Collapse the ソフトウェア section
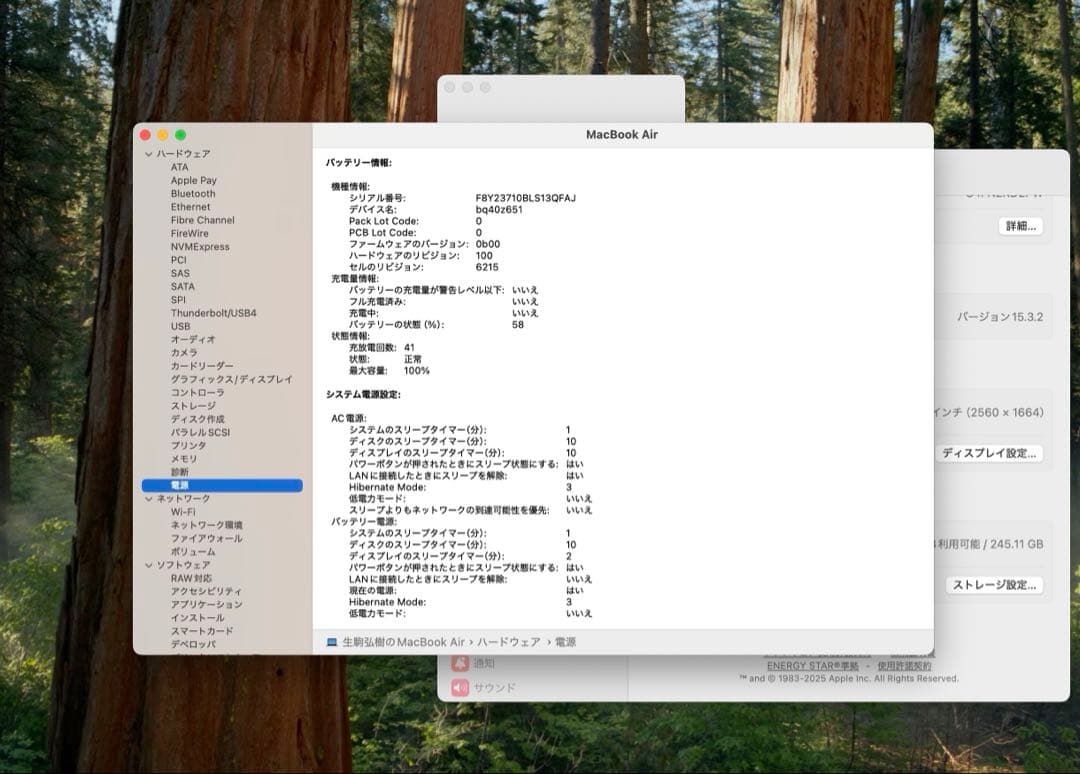The height and width of the screenshot is (774, 1080). [x=149, y=565]
